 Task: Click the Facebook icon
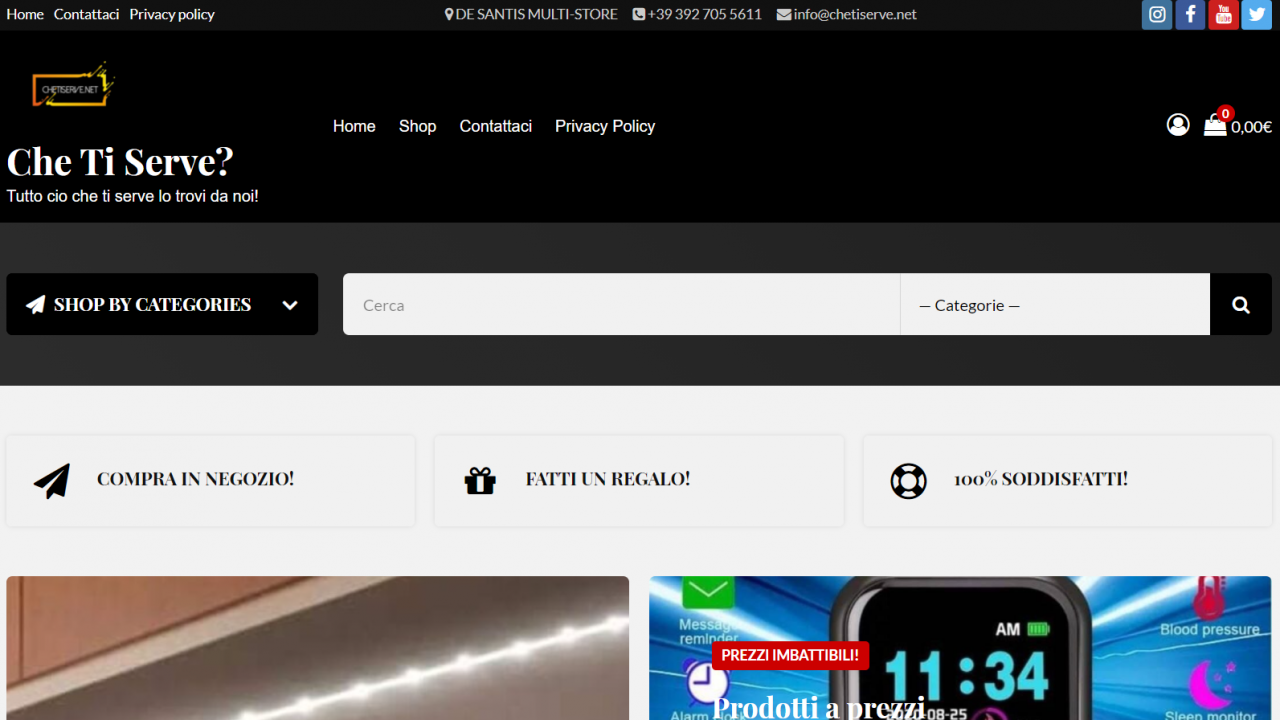click(x=1190, y=14)
